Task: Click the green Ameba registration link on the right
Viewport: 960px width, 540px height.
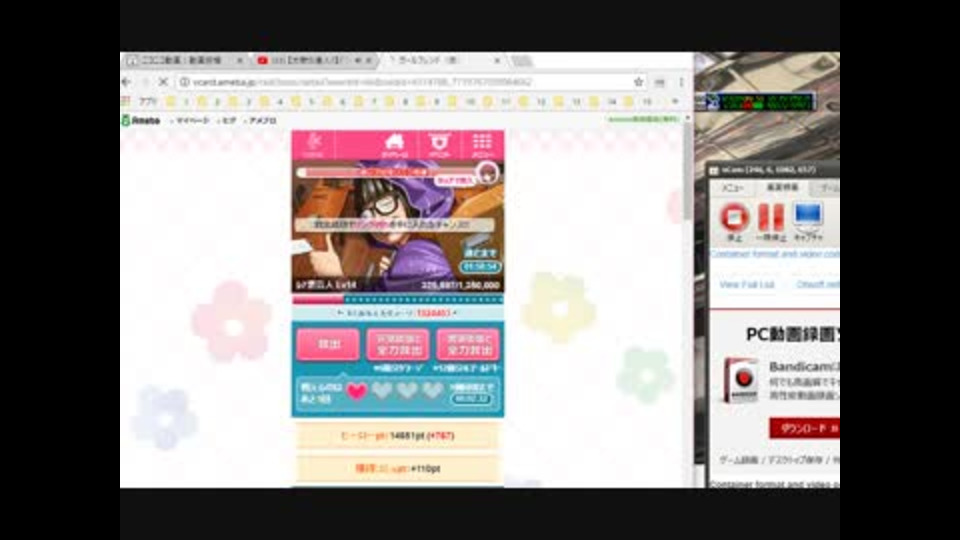Action: [643, 119]
